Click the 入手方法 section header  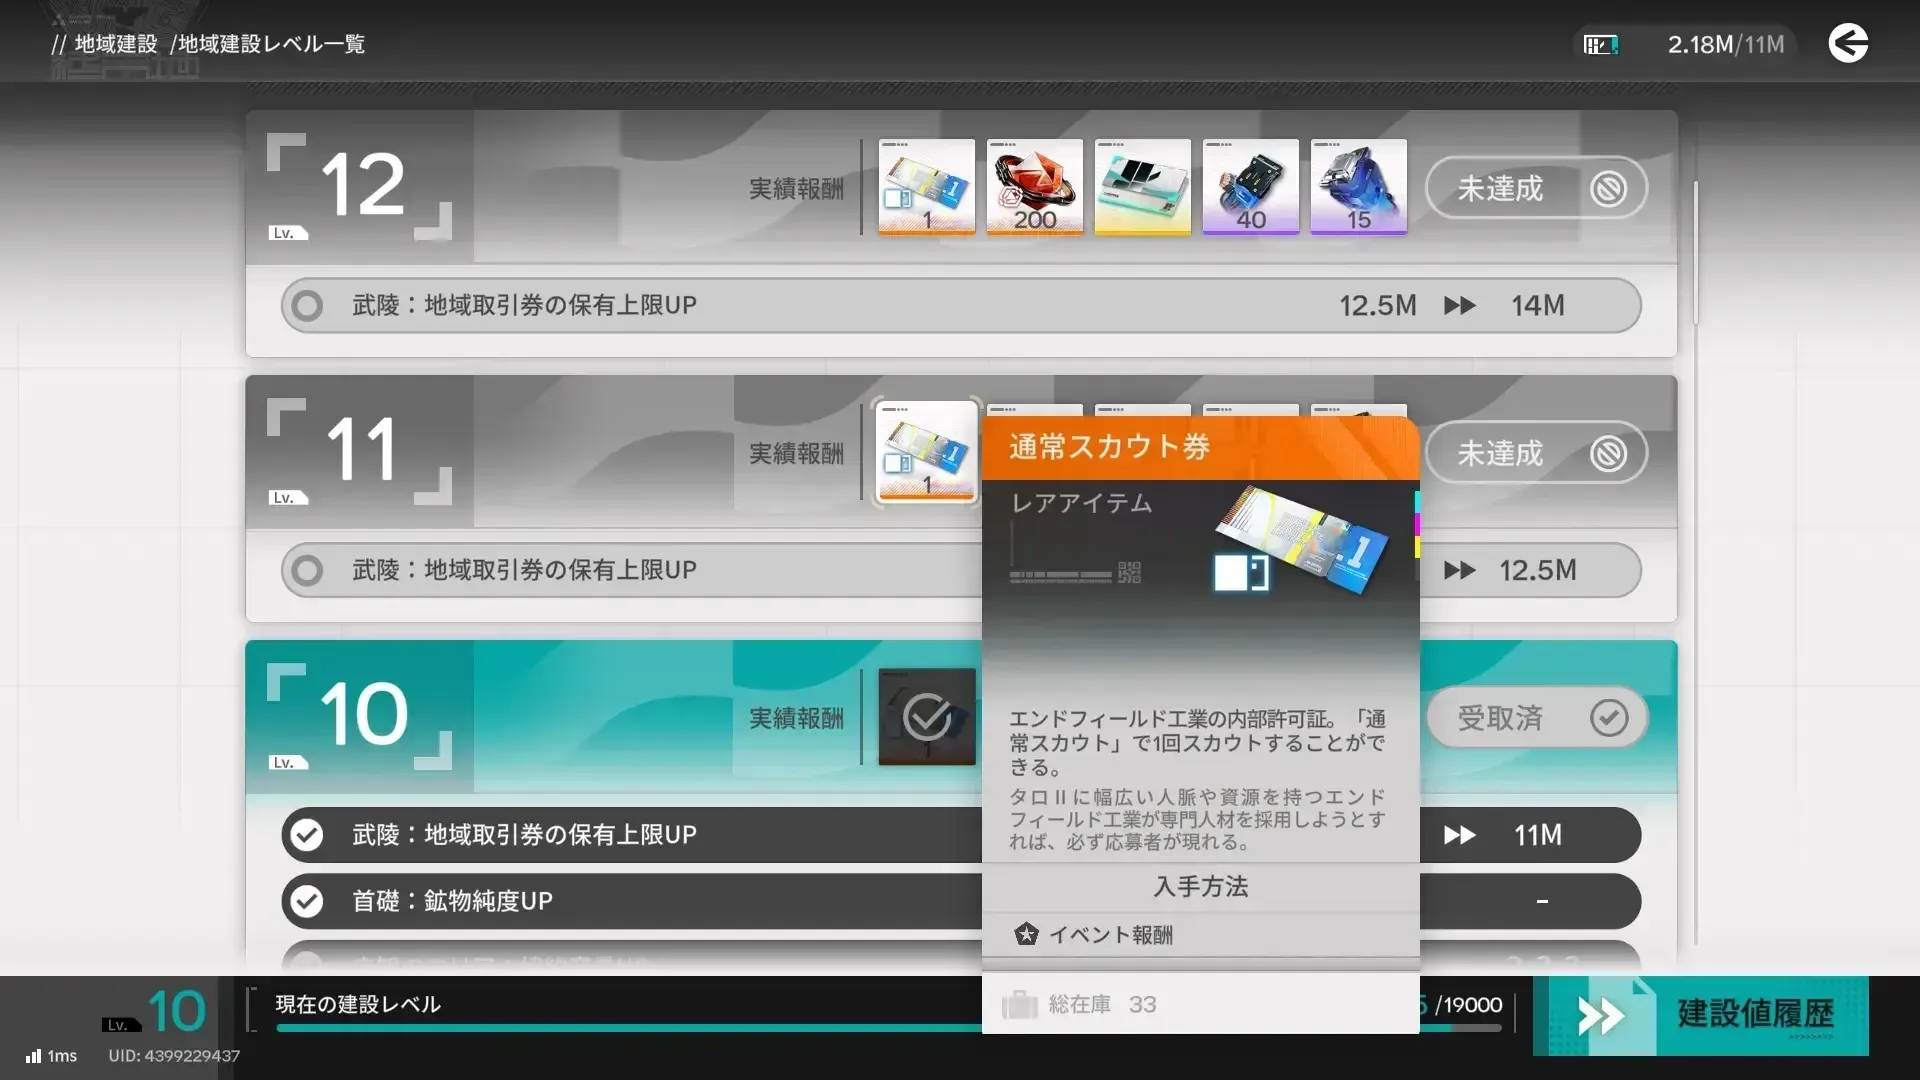click(1201, 887)
